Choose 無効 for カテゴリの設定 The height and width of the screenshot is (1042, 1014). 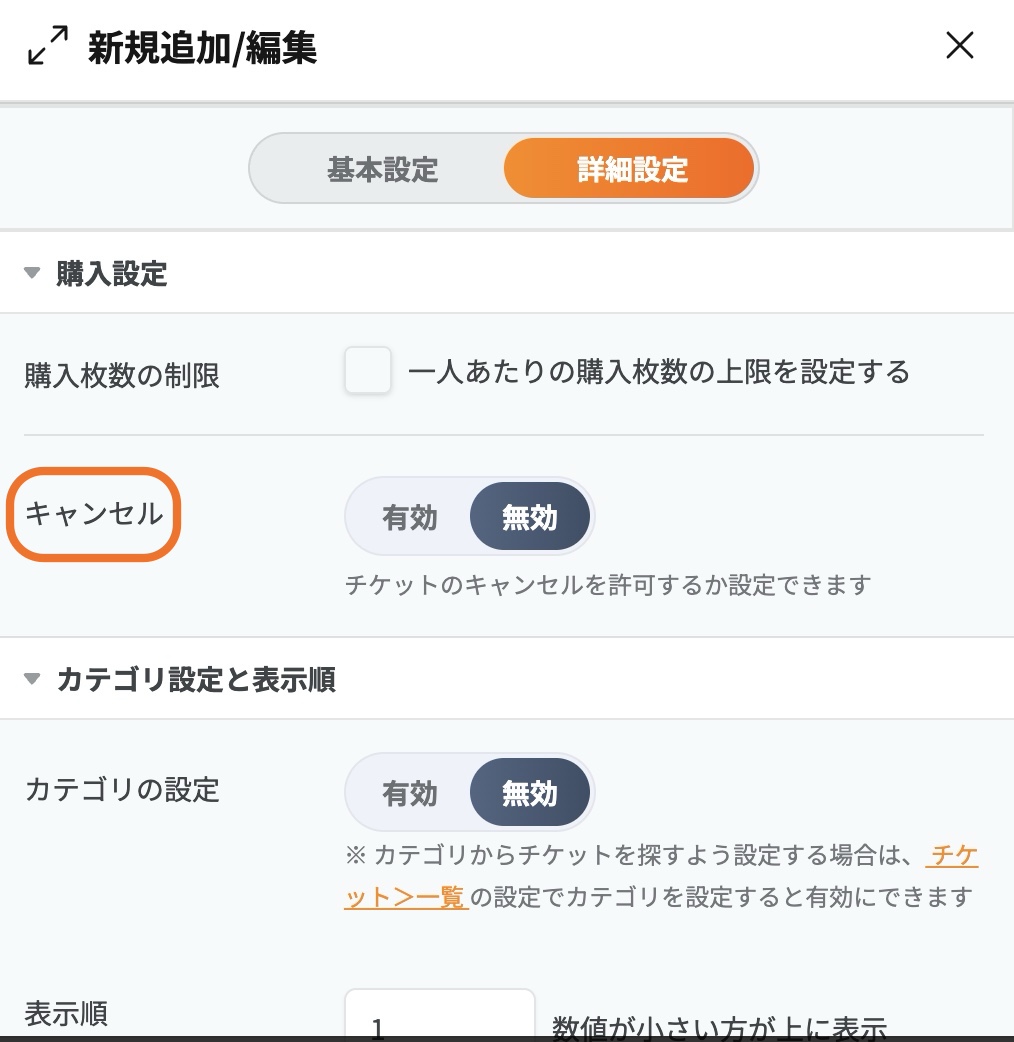click(530, 793)
